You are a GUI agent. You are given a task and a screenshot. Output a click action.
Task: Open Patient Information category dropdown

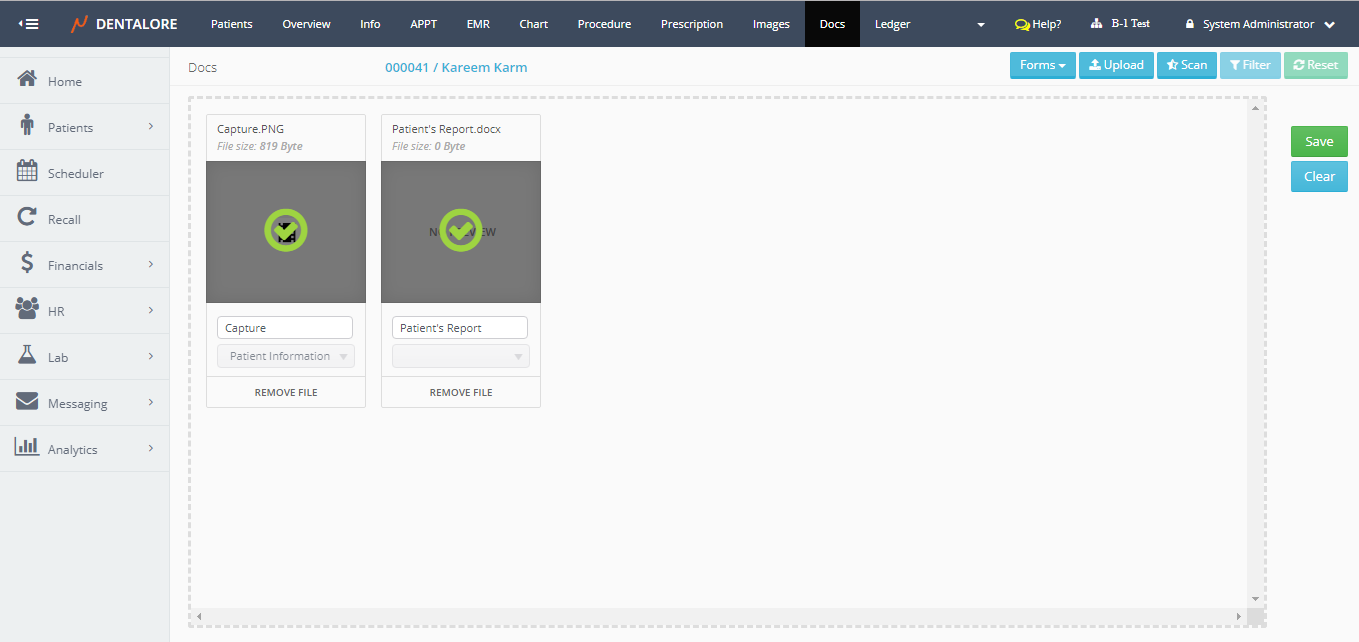click(x=286, y=356)
